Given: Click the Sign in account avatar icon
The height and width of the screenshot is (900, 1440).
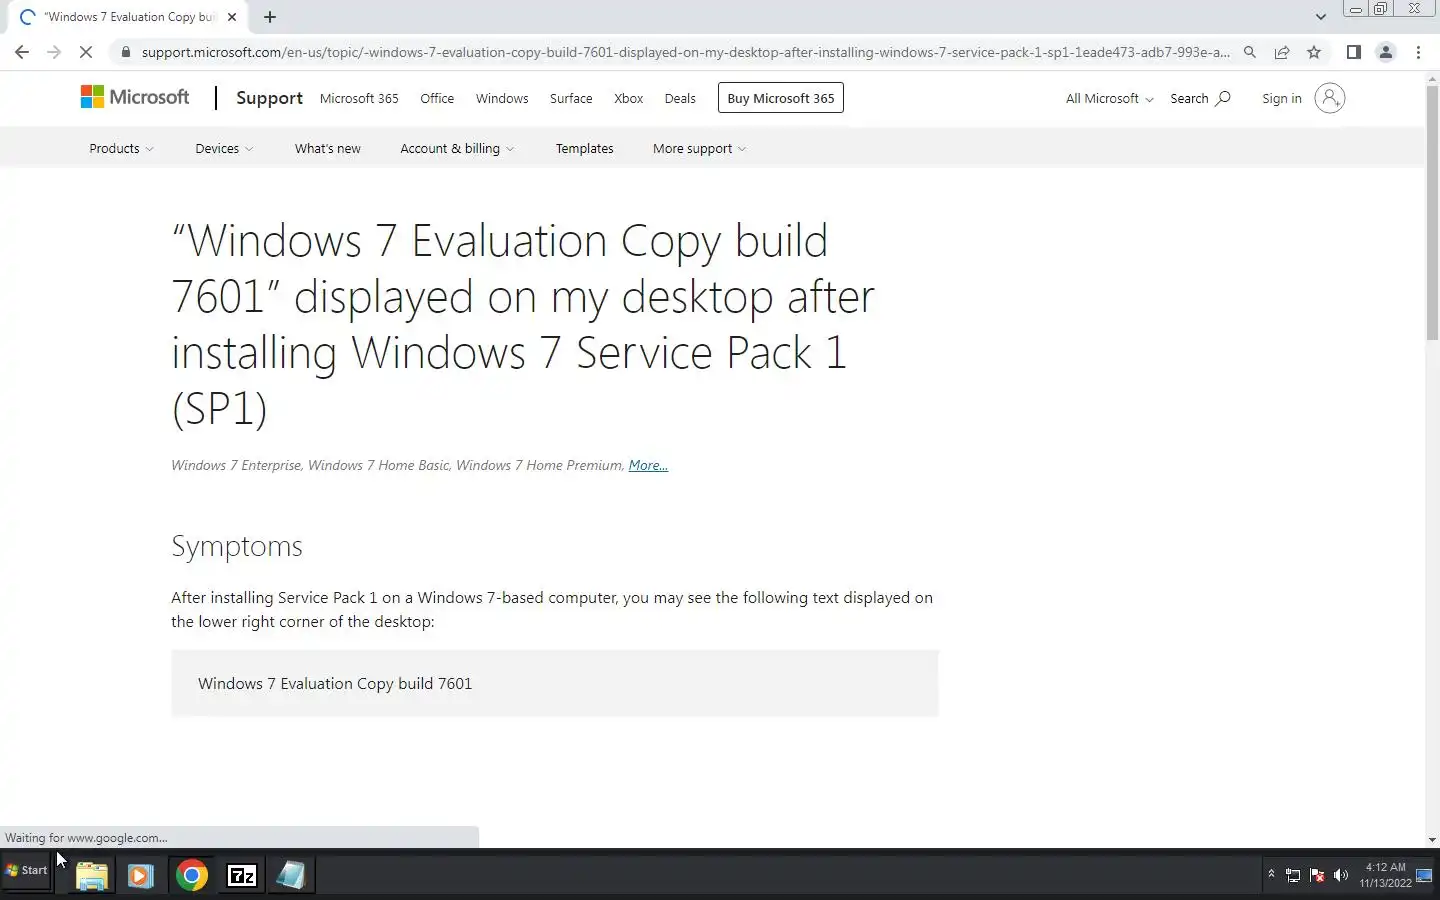Looking at the screenshot, I should [1329, 98].
